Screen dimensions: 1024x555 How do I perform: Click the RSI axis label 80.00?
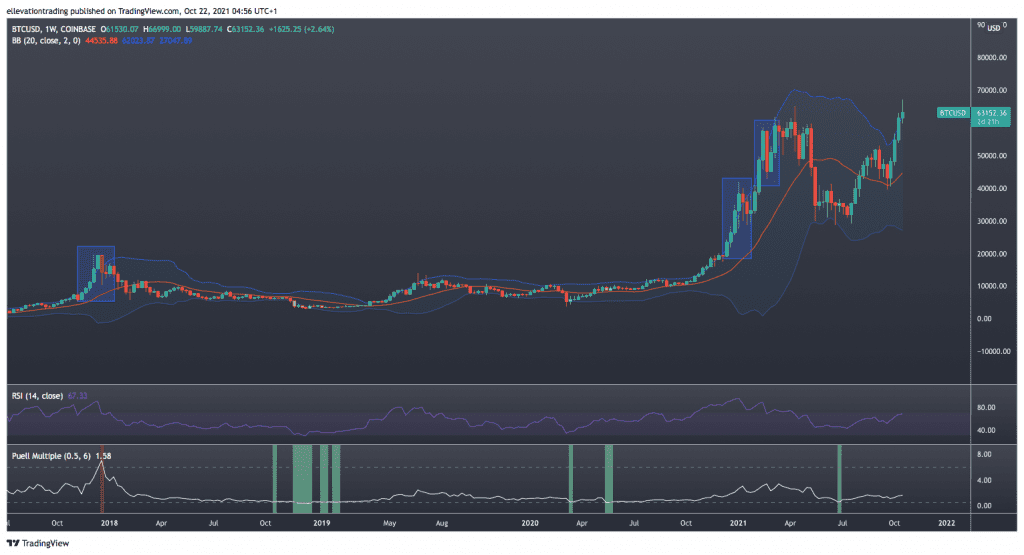click(x=985, y=407)
